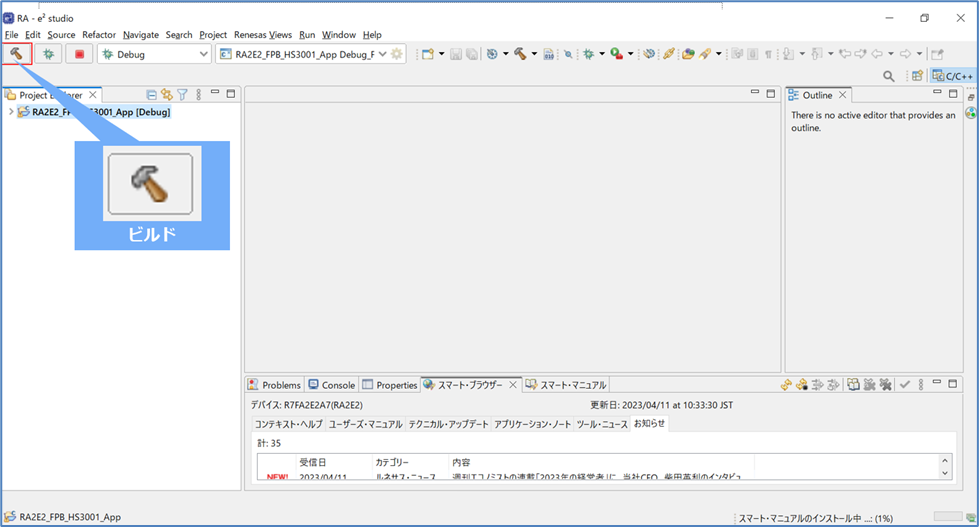Open the Search flashlight dropdown arrow

(719, 54)
